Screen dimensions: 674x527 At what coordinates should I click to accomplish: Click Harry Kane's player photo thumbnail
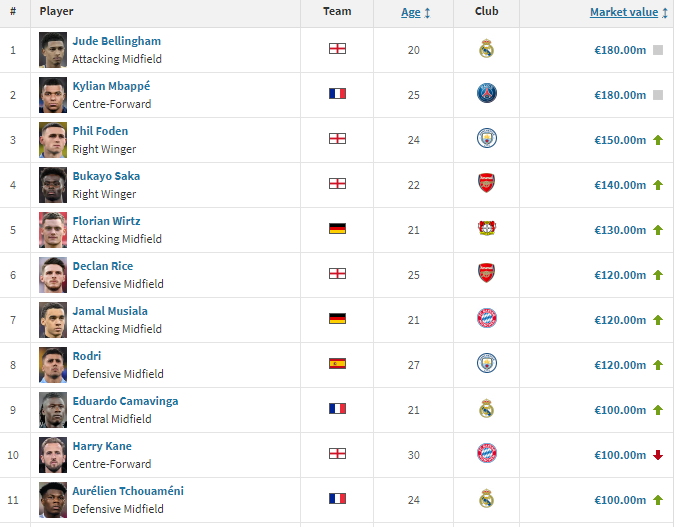pos(53,454)
